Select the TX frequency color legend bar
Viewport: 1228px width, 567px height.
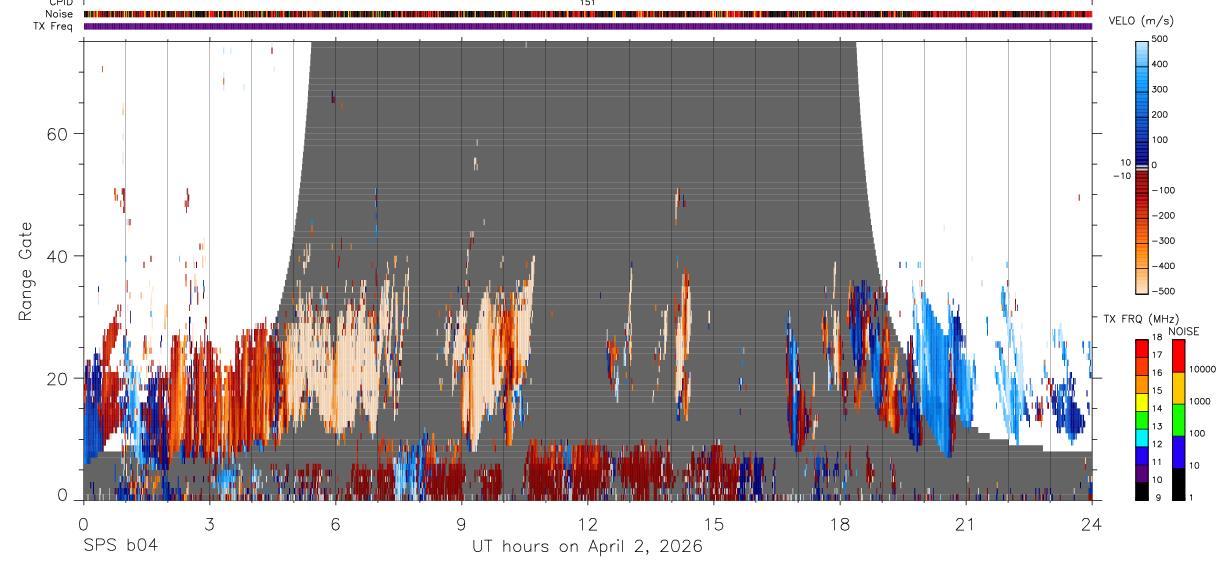point(1142,419)
